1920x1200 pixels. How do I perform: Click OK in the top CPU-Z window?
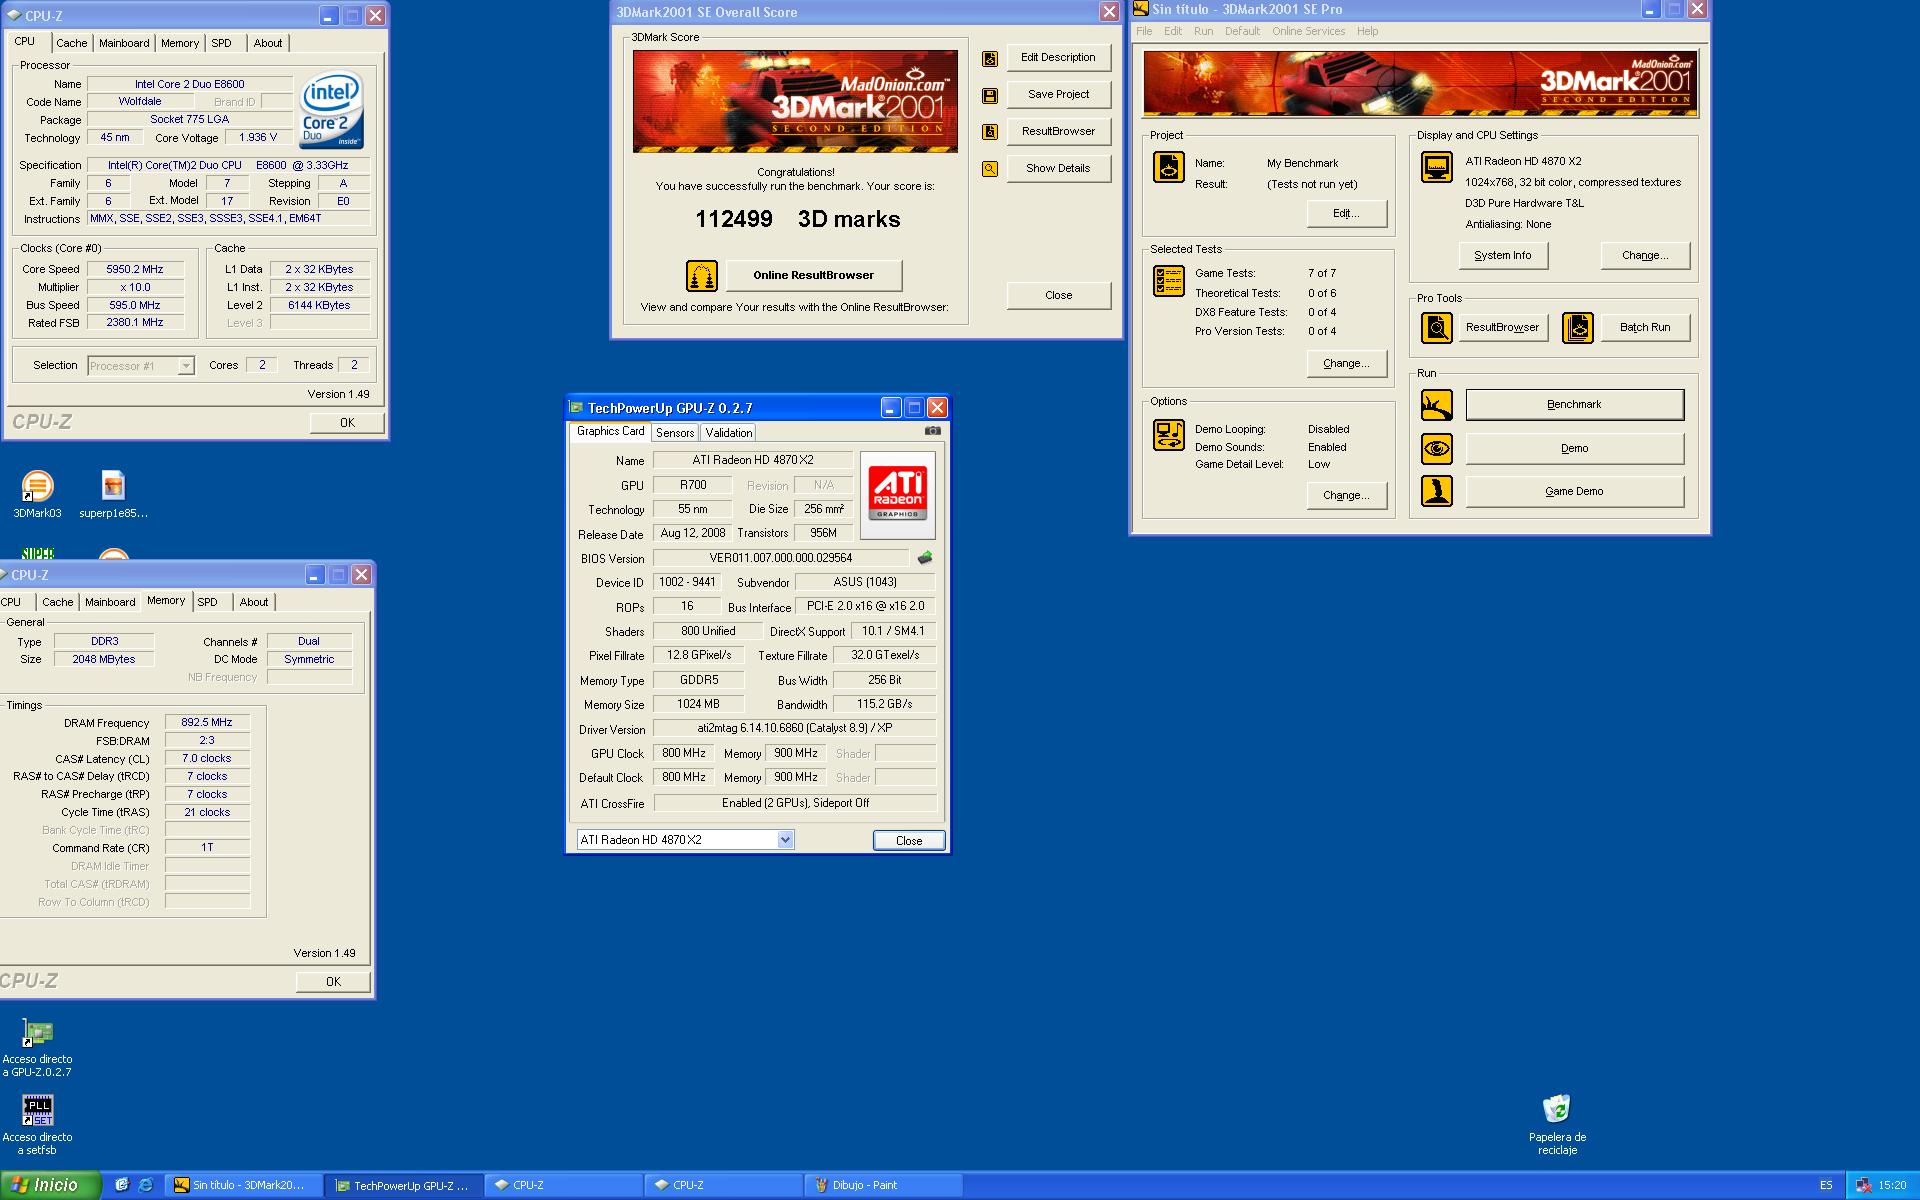347,422
